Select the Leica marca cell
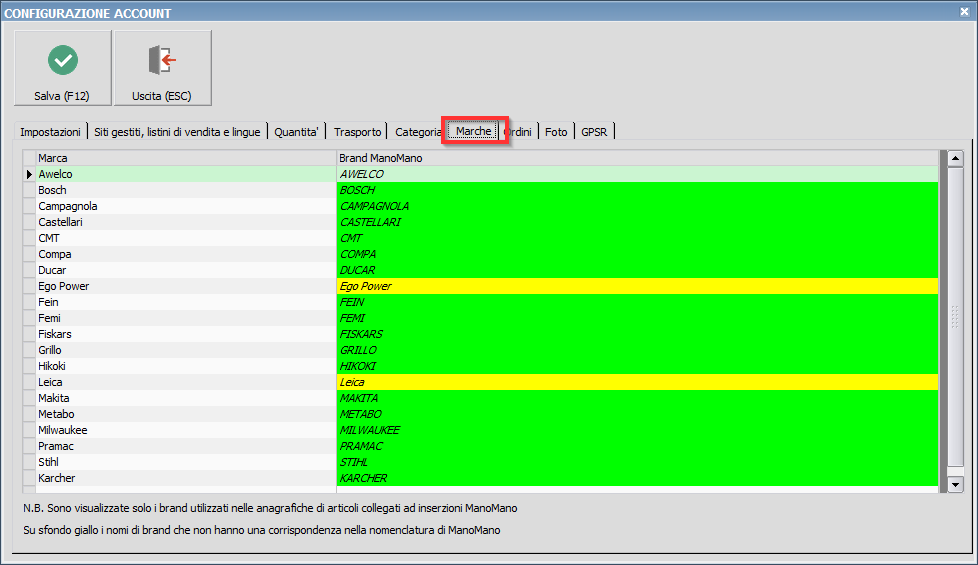This screenshot has width=978, height=565. [x=186, y=382]
